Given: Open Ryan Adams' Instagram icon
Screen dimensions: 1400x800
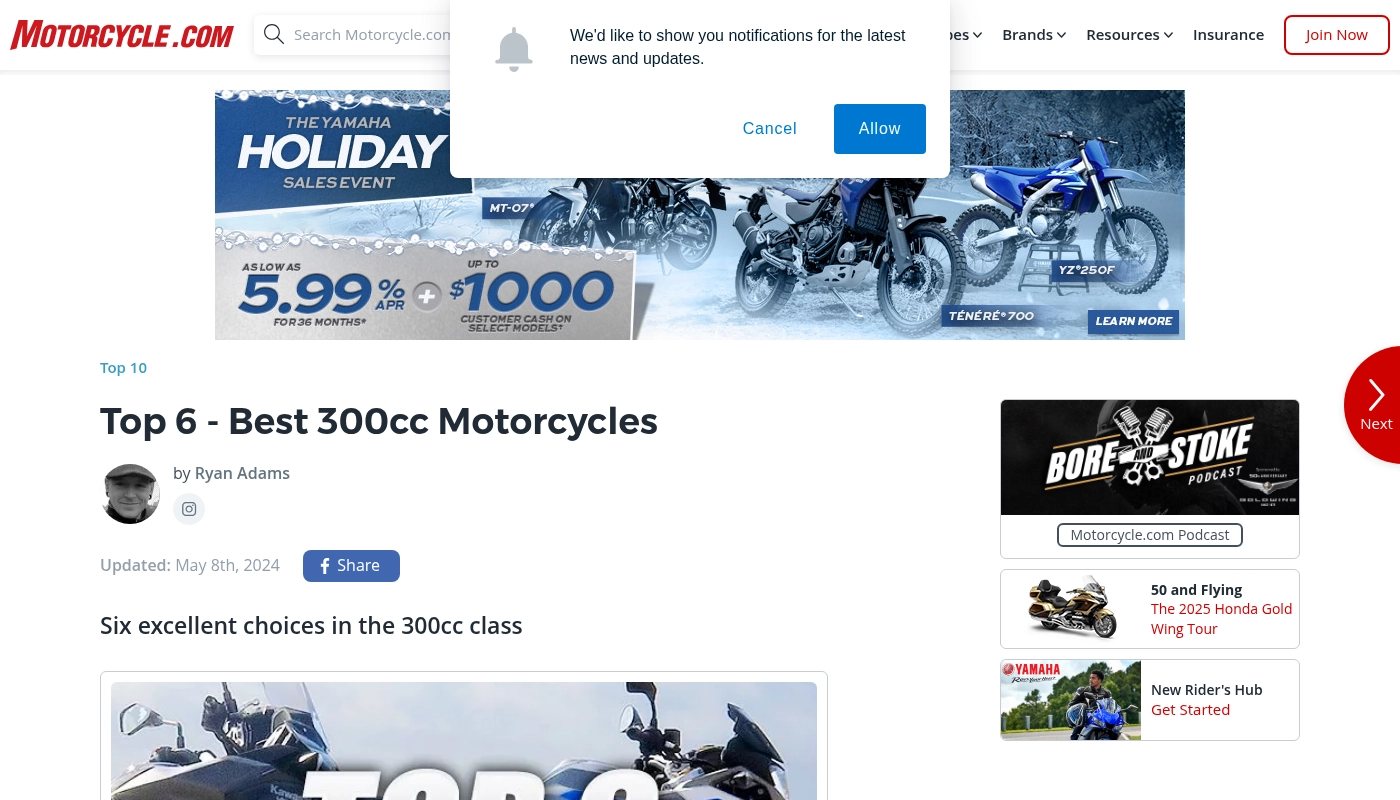Looking at the screenshot, I should [x=189, y=509].
